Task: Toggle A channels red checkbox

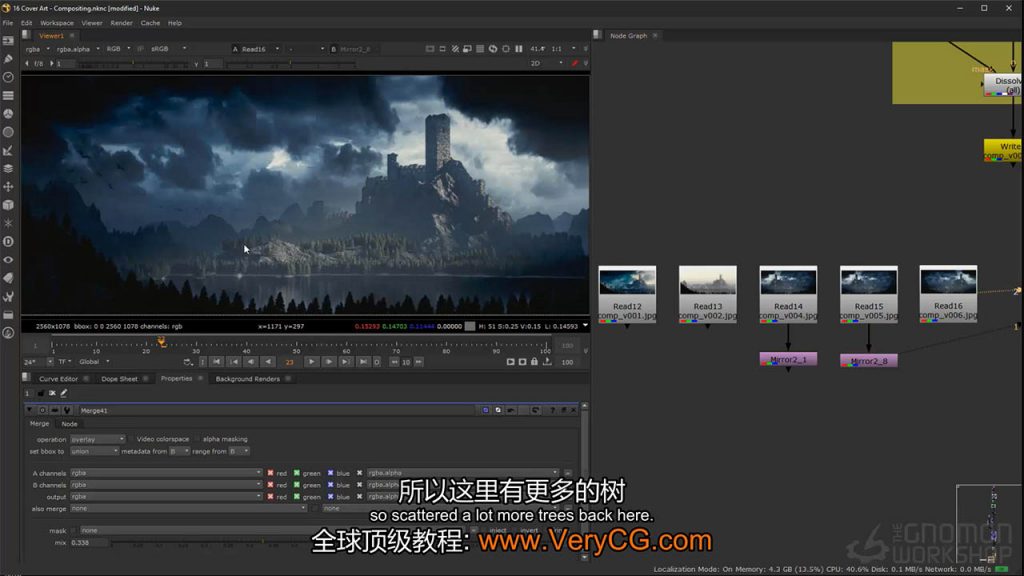Action: point(270,473)
